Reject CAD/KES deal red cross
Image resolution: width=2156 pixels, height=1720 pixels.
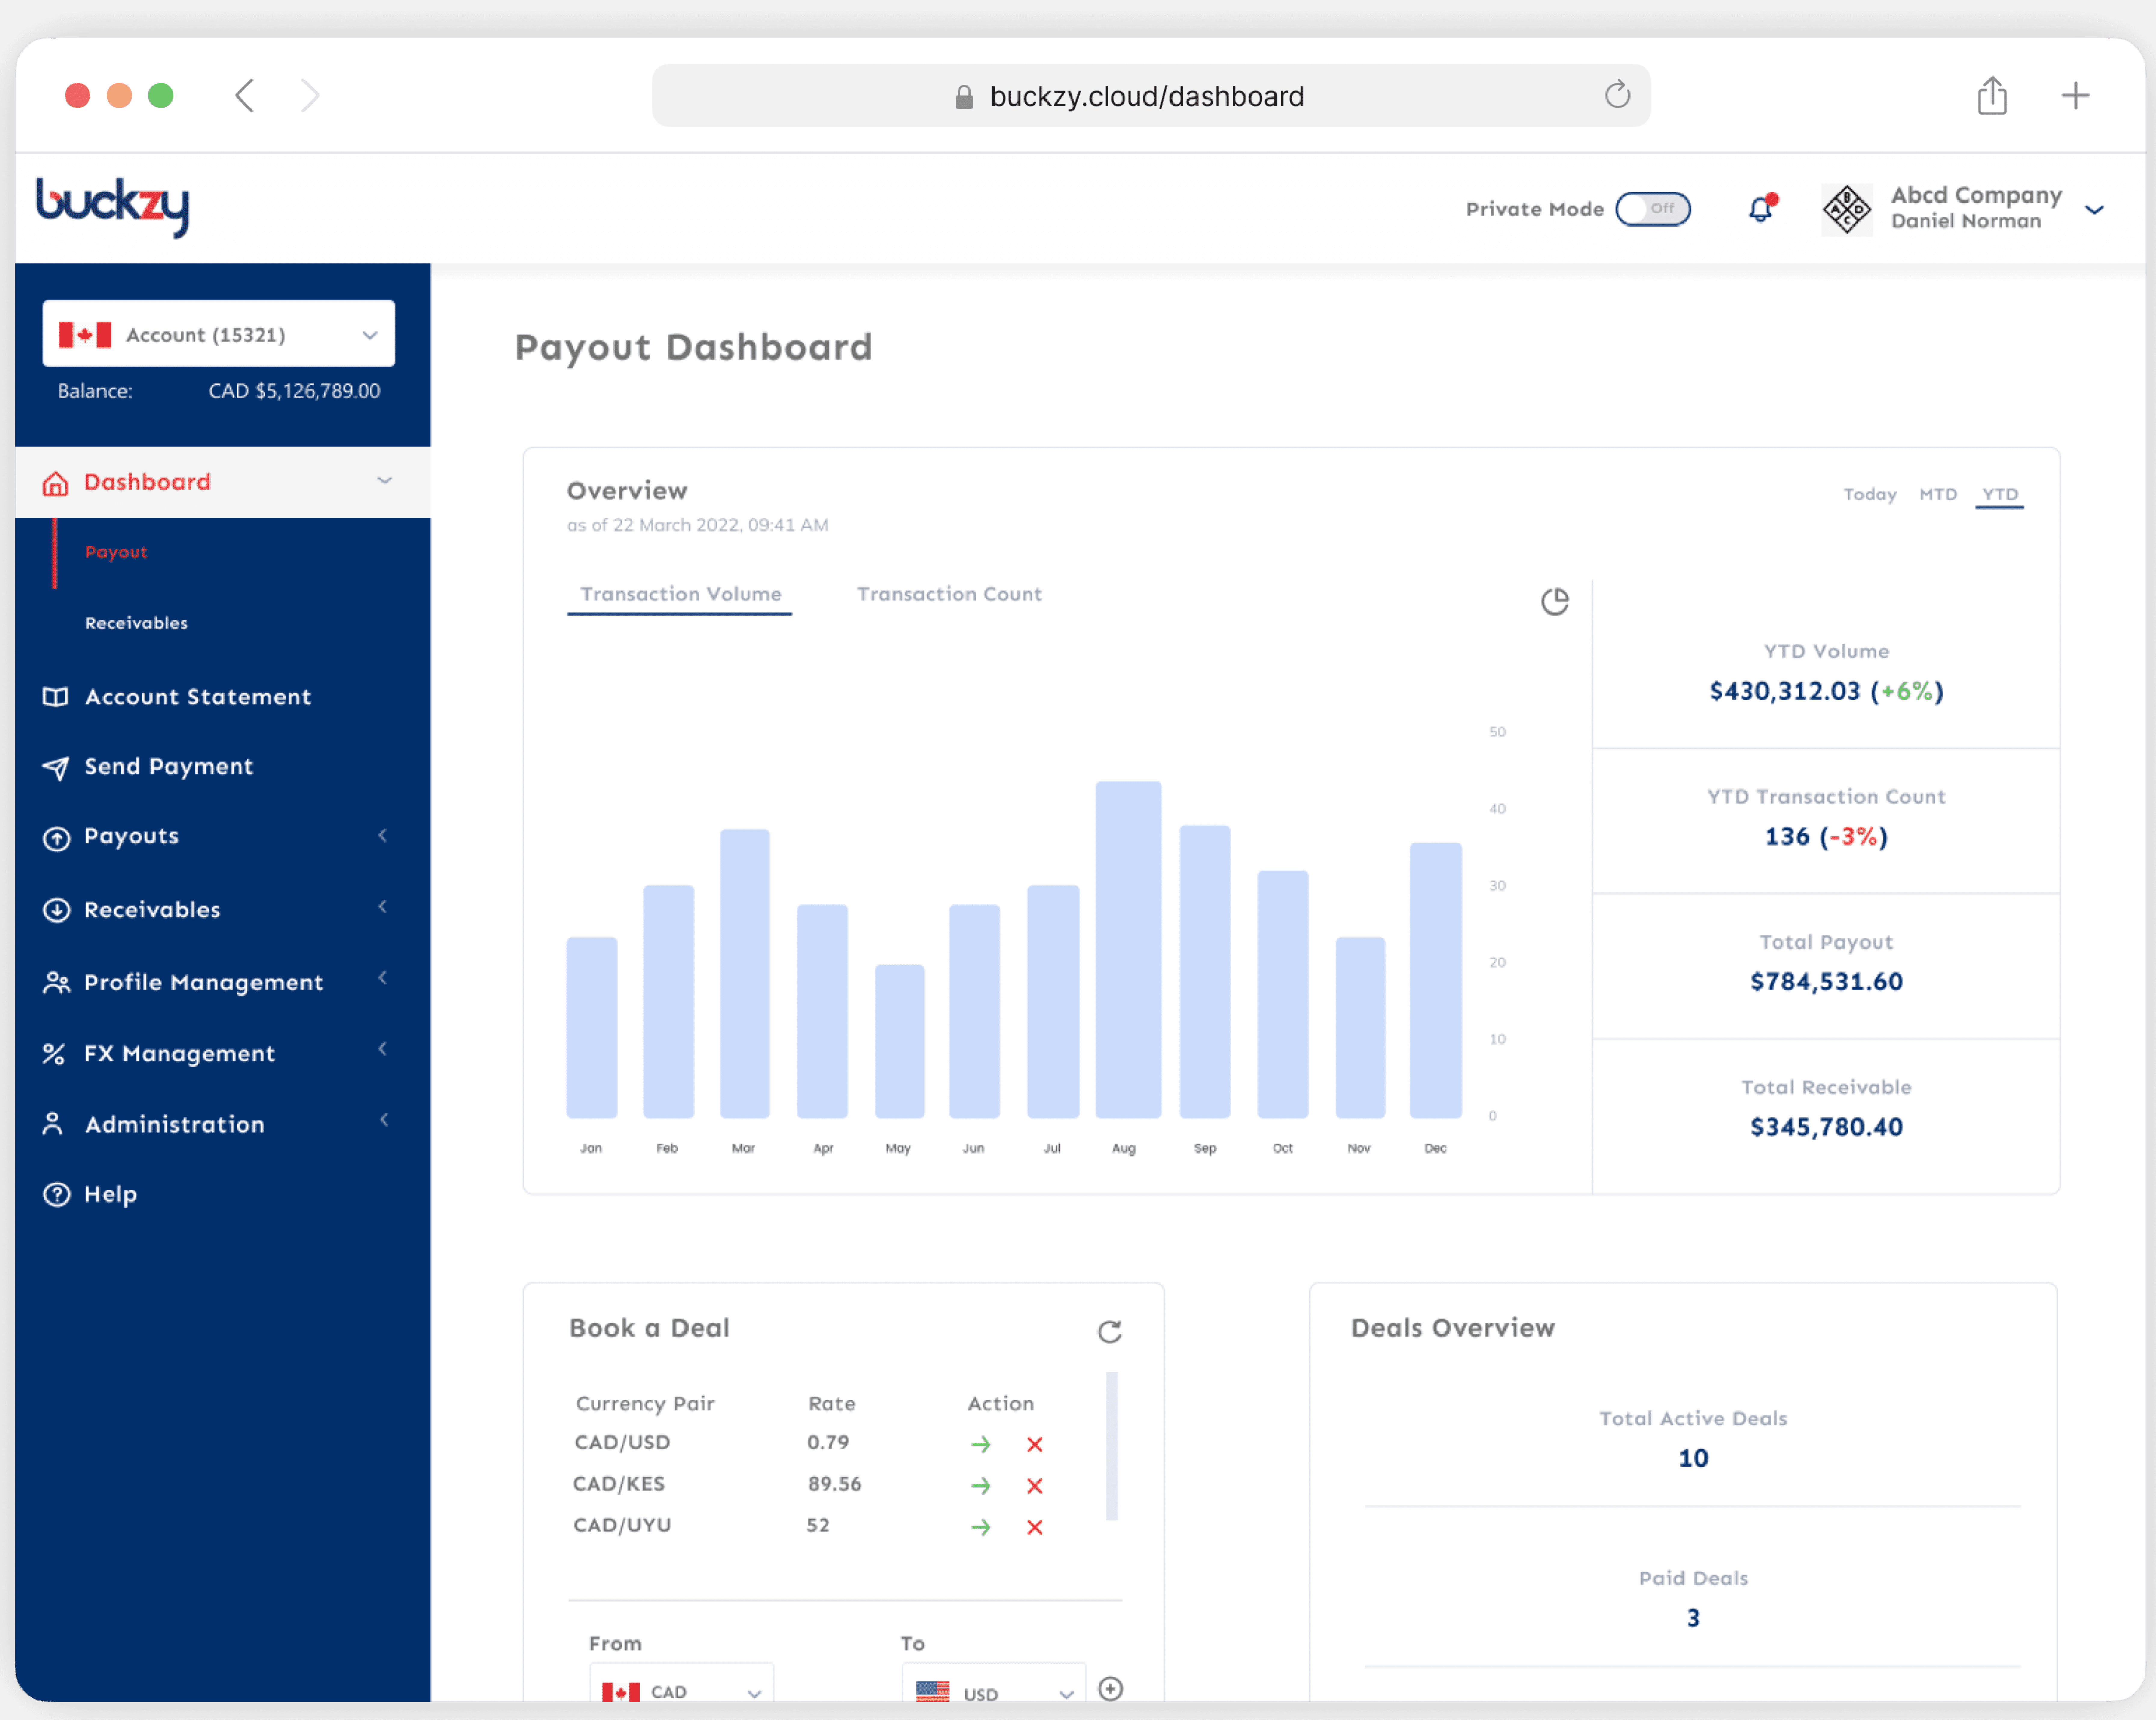pyautogui.click(x=1035, y=1486)
